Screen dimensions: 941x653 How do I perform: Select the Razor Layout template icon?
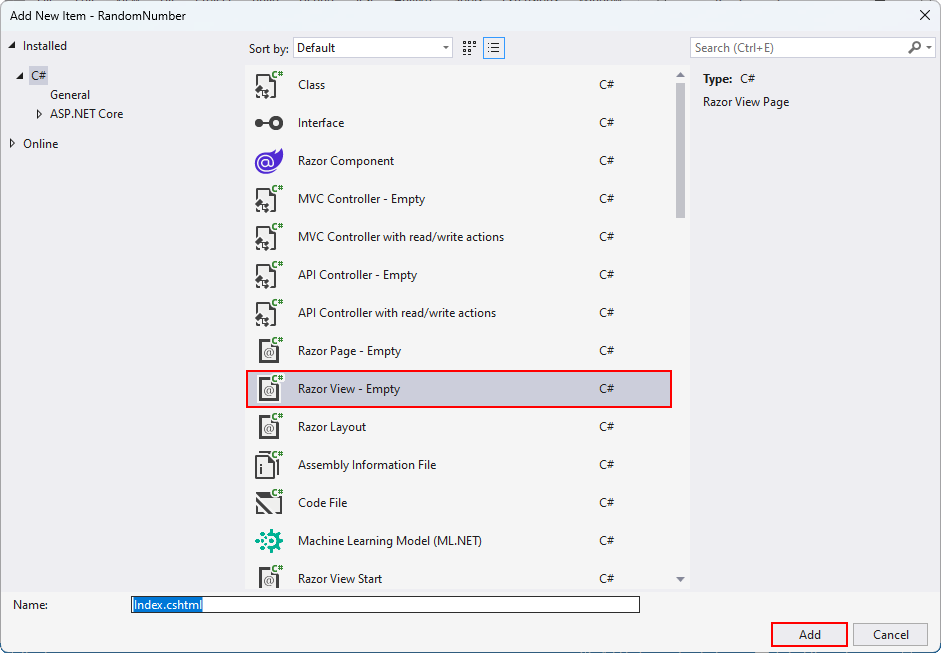point(268,426)
